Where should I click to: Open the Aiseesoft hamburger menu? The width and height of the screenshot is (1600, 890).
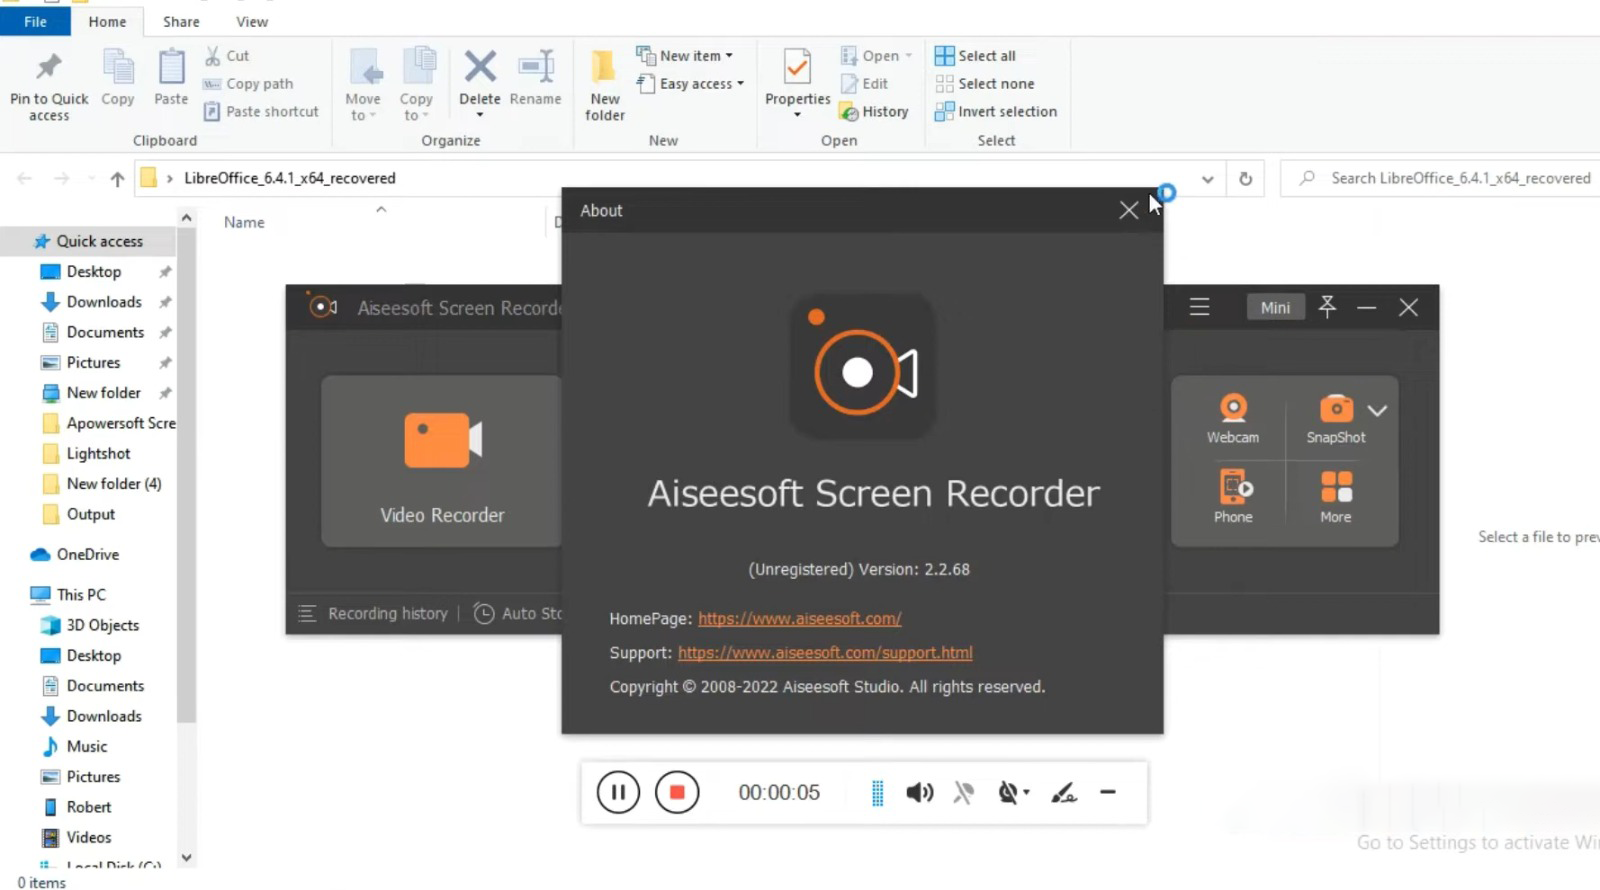(x=1200, y=307)
